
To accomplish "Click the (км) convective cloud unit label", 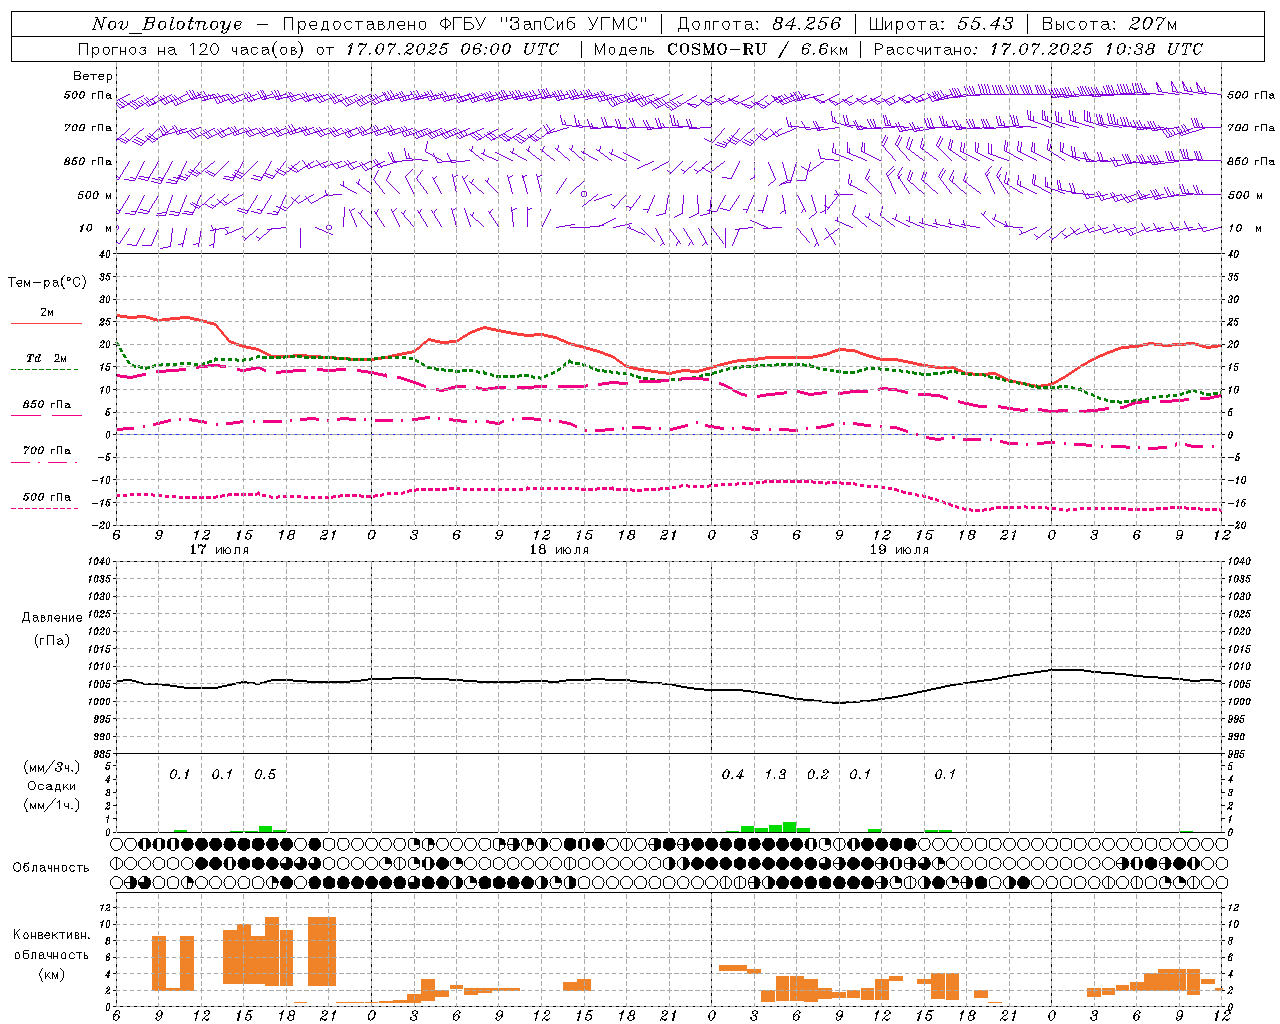I will pyautogui.click(x=52, y=974).
